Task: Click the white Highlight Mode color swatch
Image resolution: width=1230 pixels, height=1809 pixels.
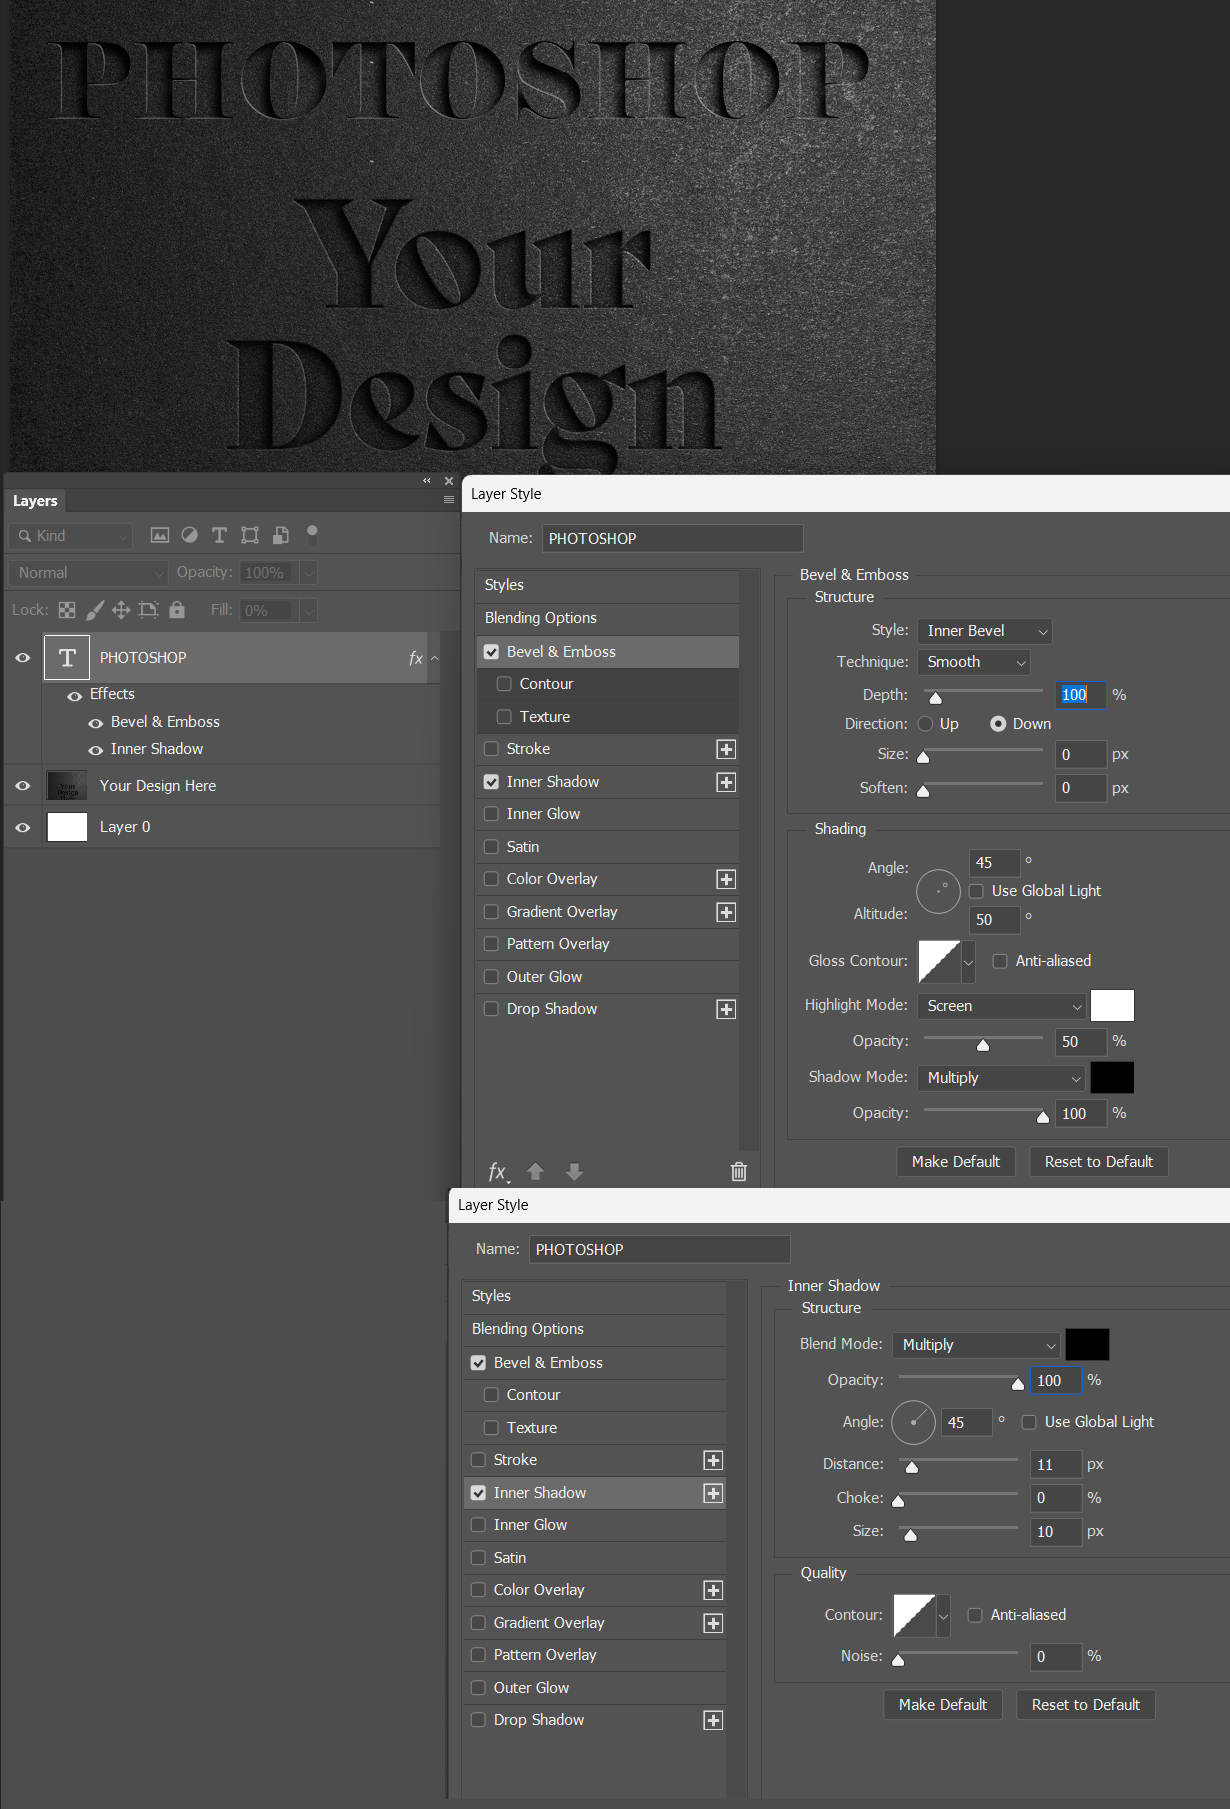Action: pos(1112,1006)
